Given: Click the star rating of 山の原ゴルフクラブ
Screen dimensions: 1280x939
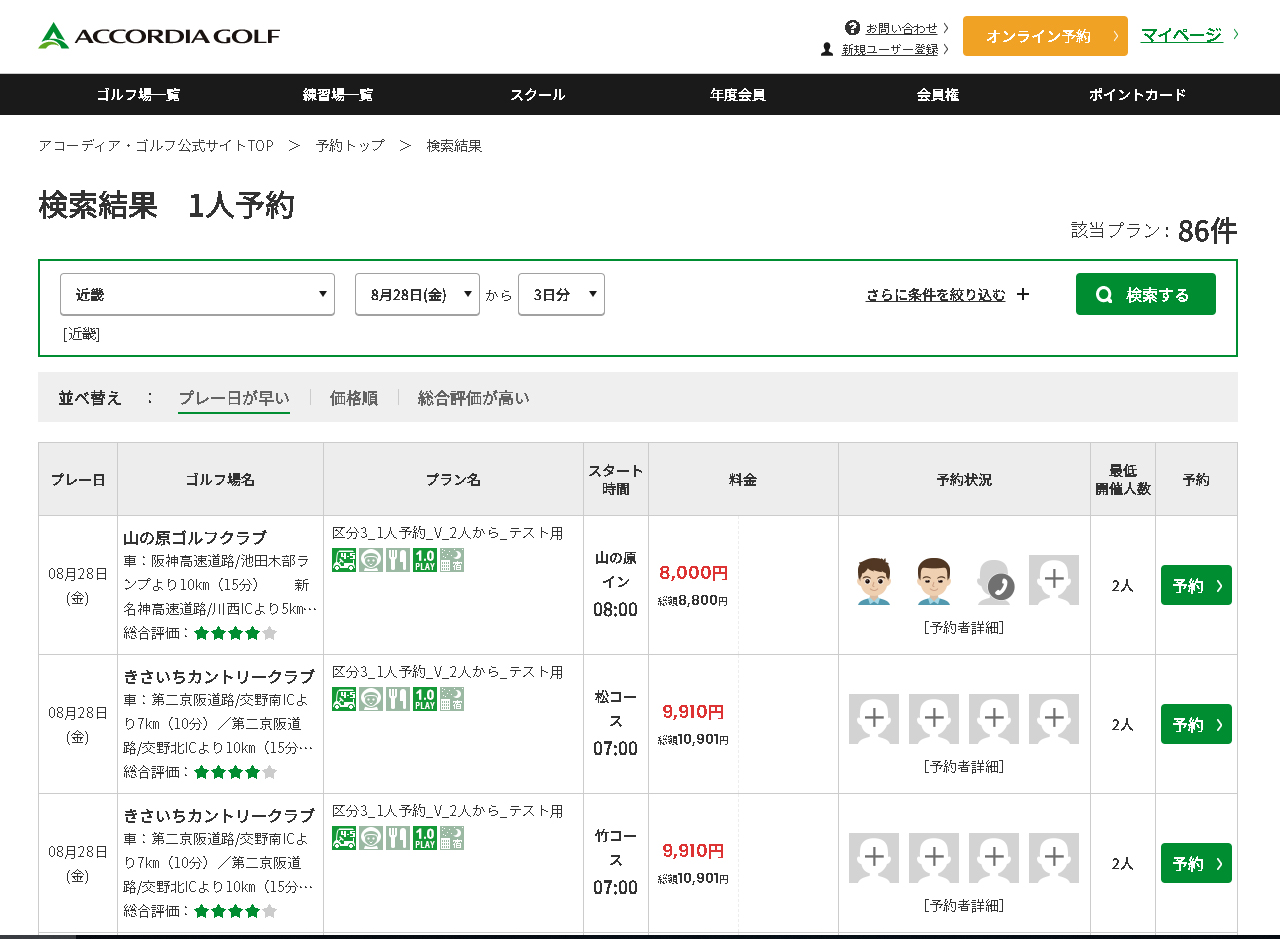Looking at the screenshot, I should pos(235,633).
